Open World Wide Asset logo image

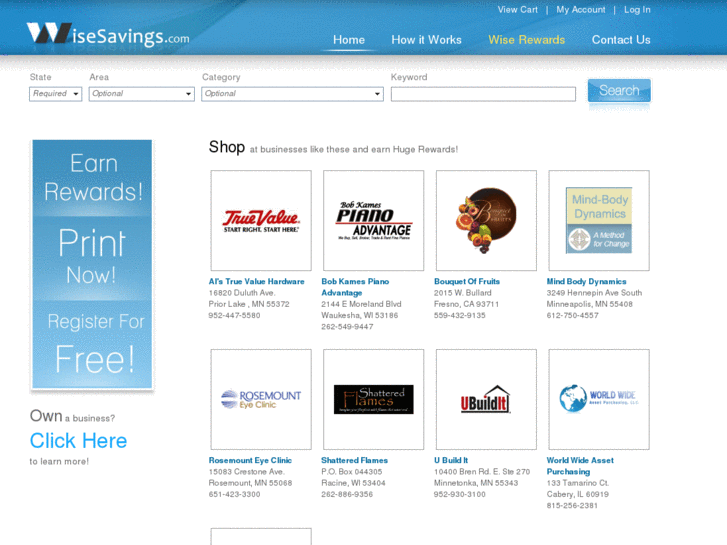click(x=599, y=399)
